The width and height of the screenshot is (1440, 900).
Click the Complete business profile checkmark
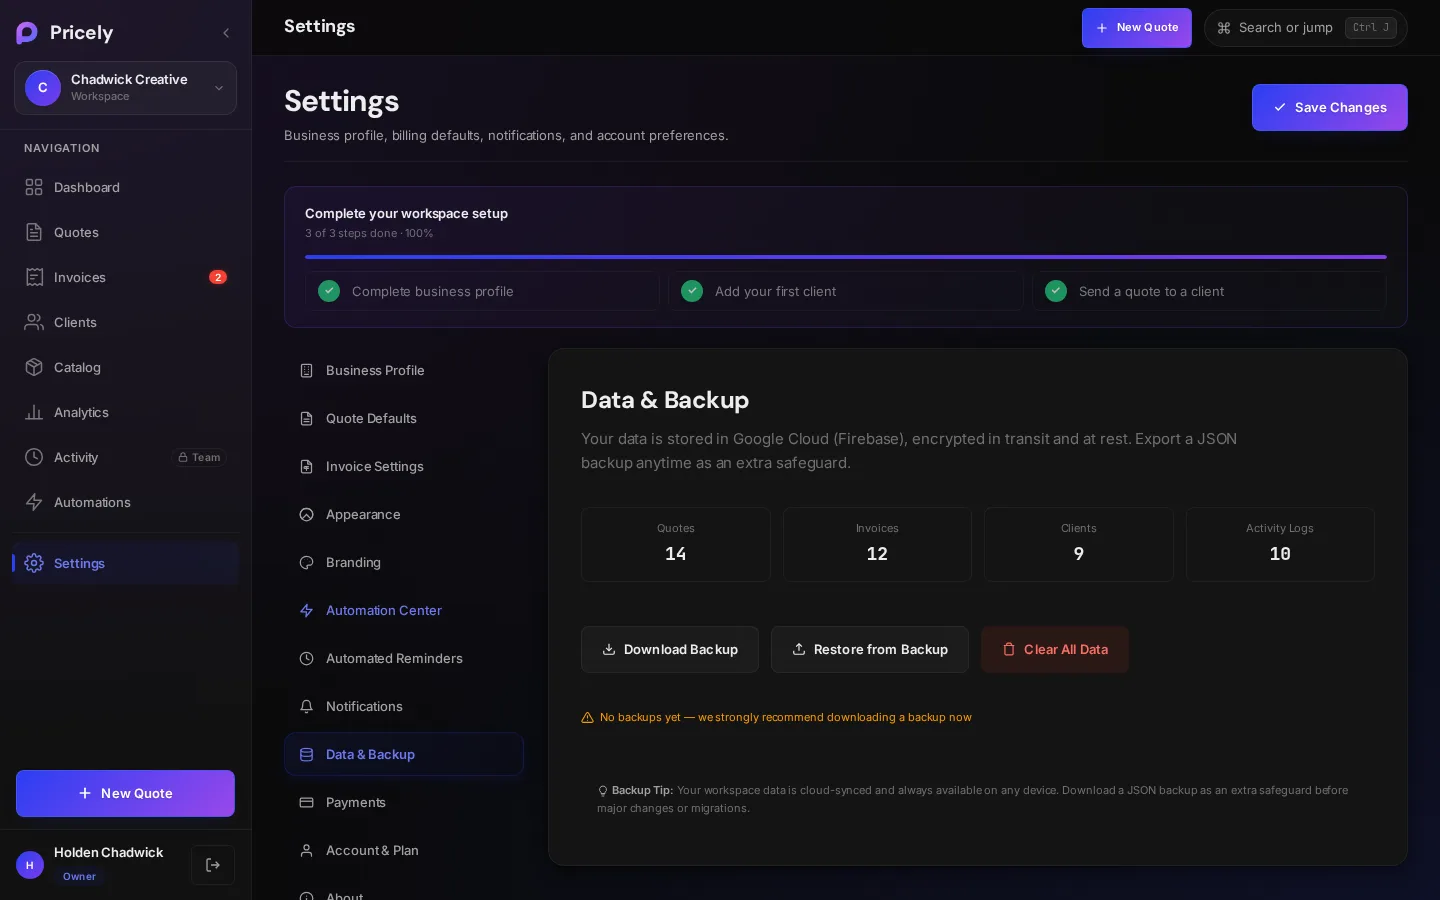pos(329,291)
